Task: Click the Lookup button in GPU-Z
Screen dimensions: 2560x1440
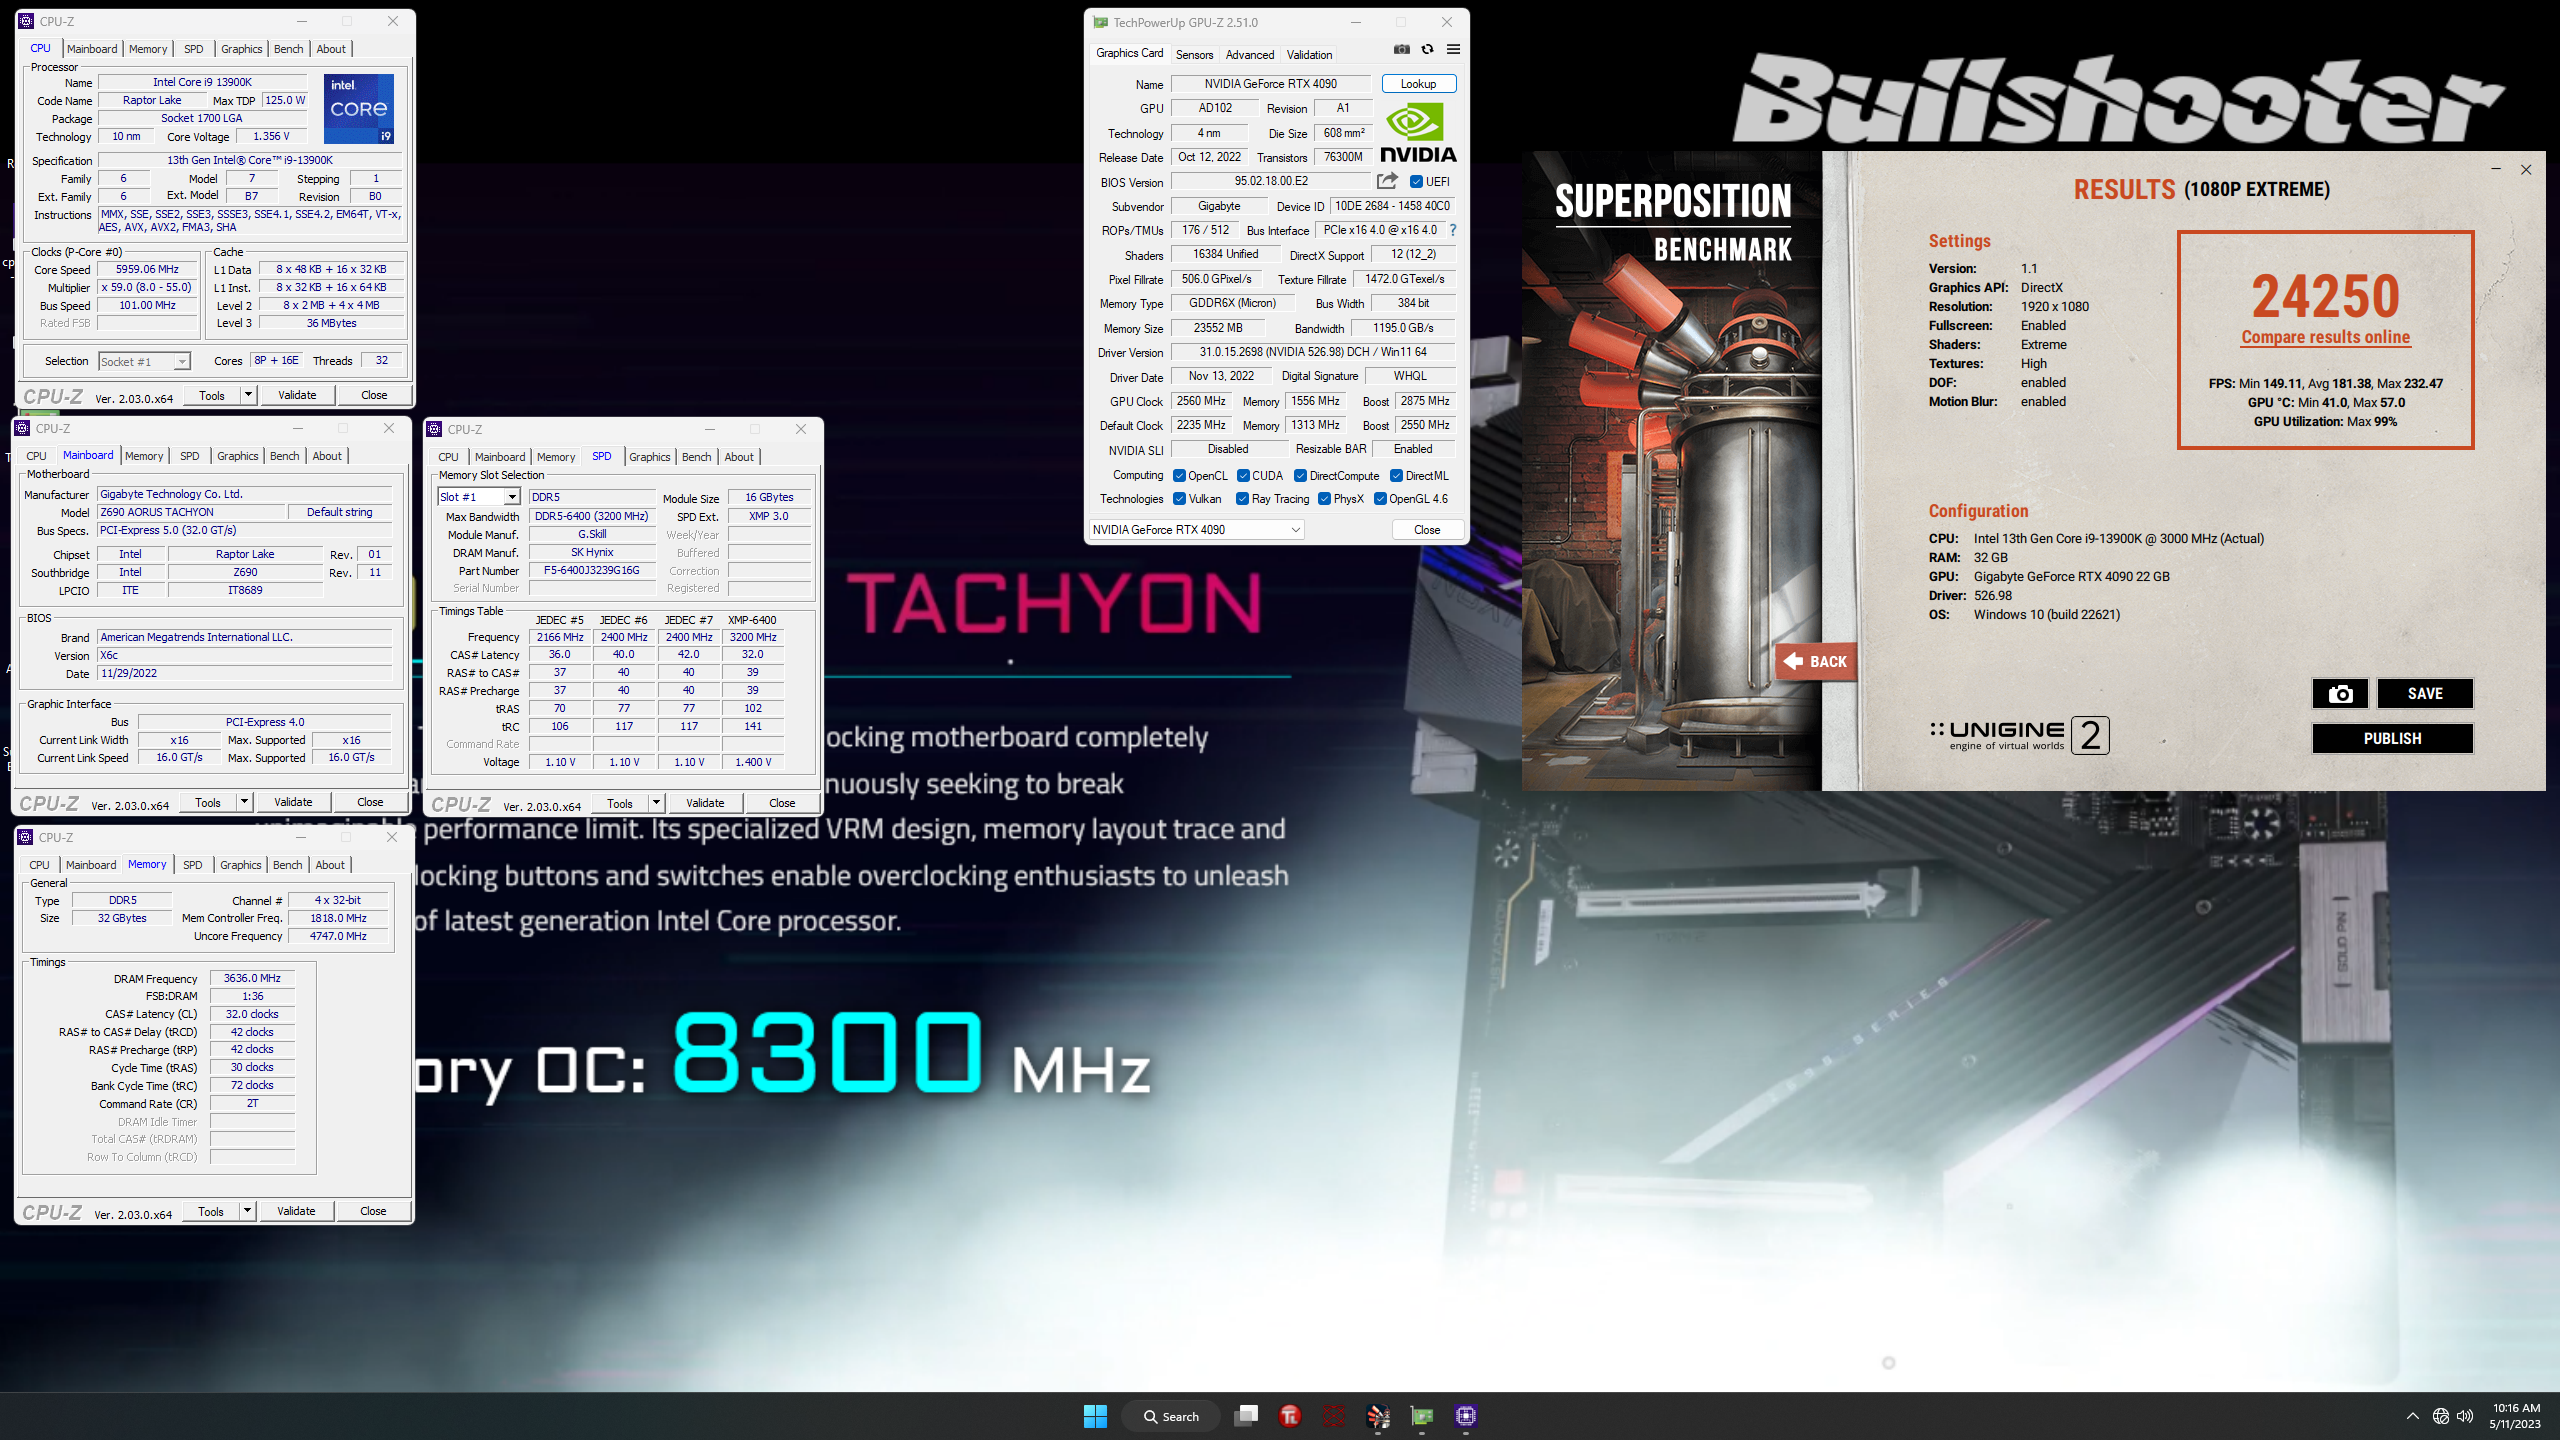Action: [1418, 84]
